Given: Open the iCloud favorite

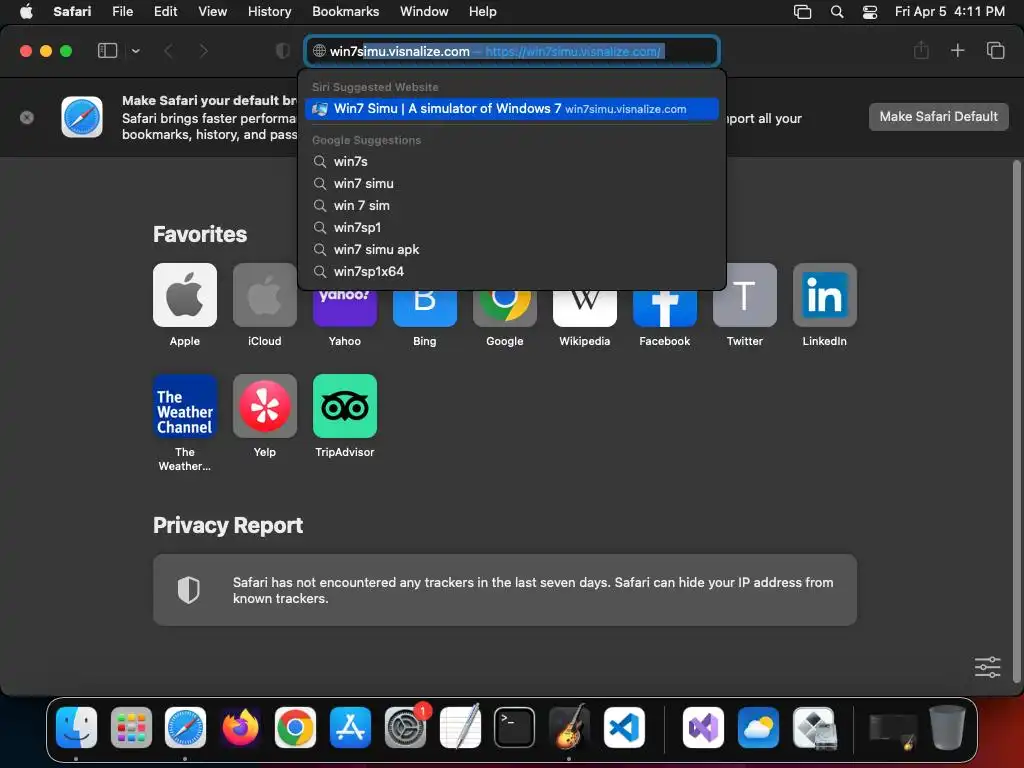Looking at the screenshot, I should click(x=264, y=295).
